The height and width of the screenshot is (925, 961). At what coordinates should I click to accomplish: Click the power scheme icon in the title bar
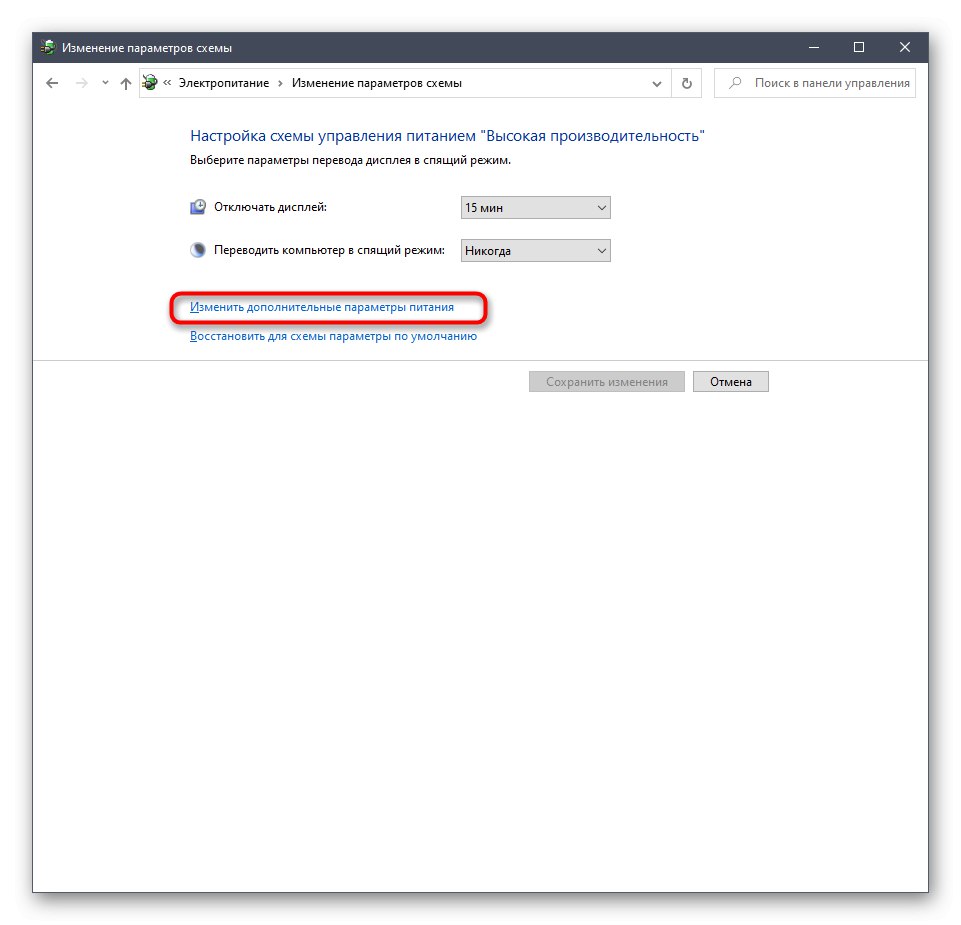pyautogui.click(x=46, y=46)
